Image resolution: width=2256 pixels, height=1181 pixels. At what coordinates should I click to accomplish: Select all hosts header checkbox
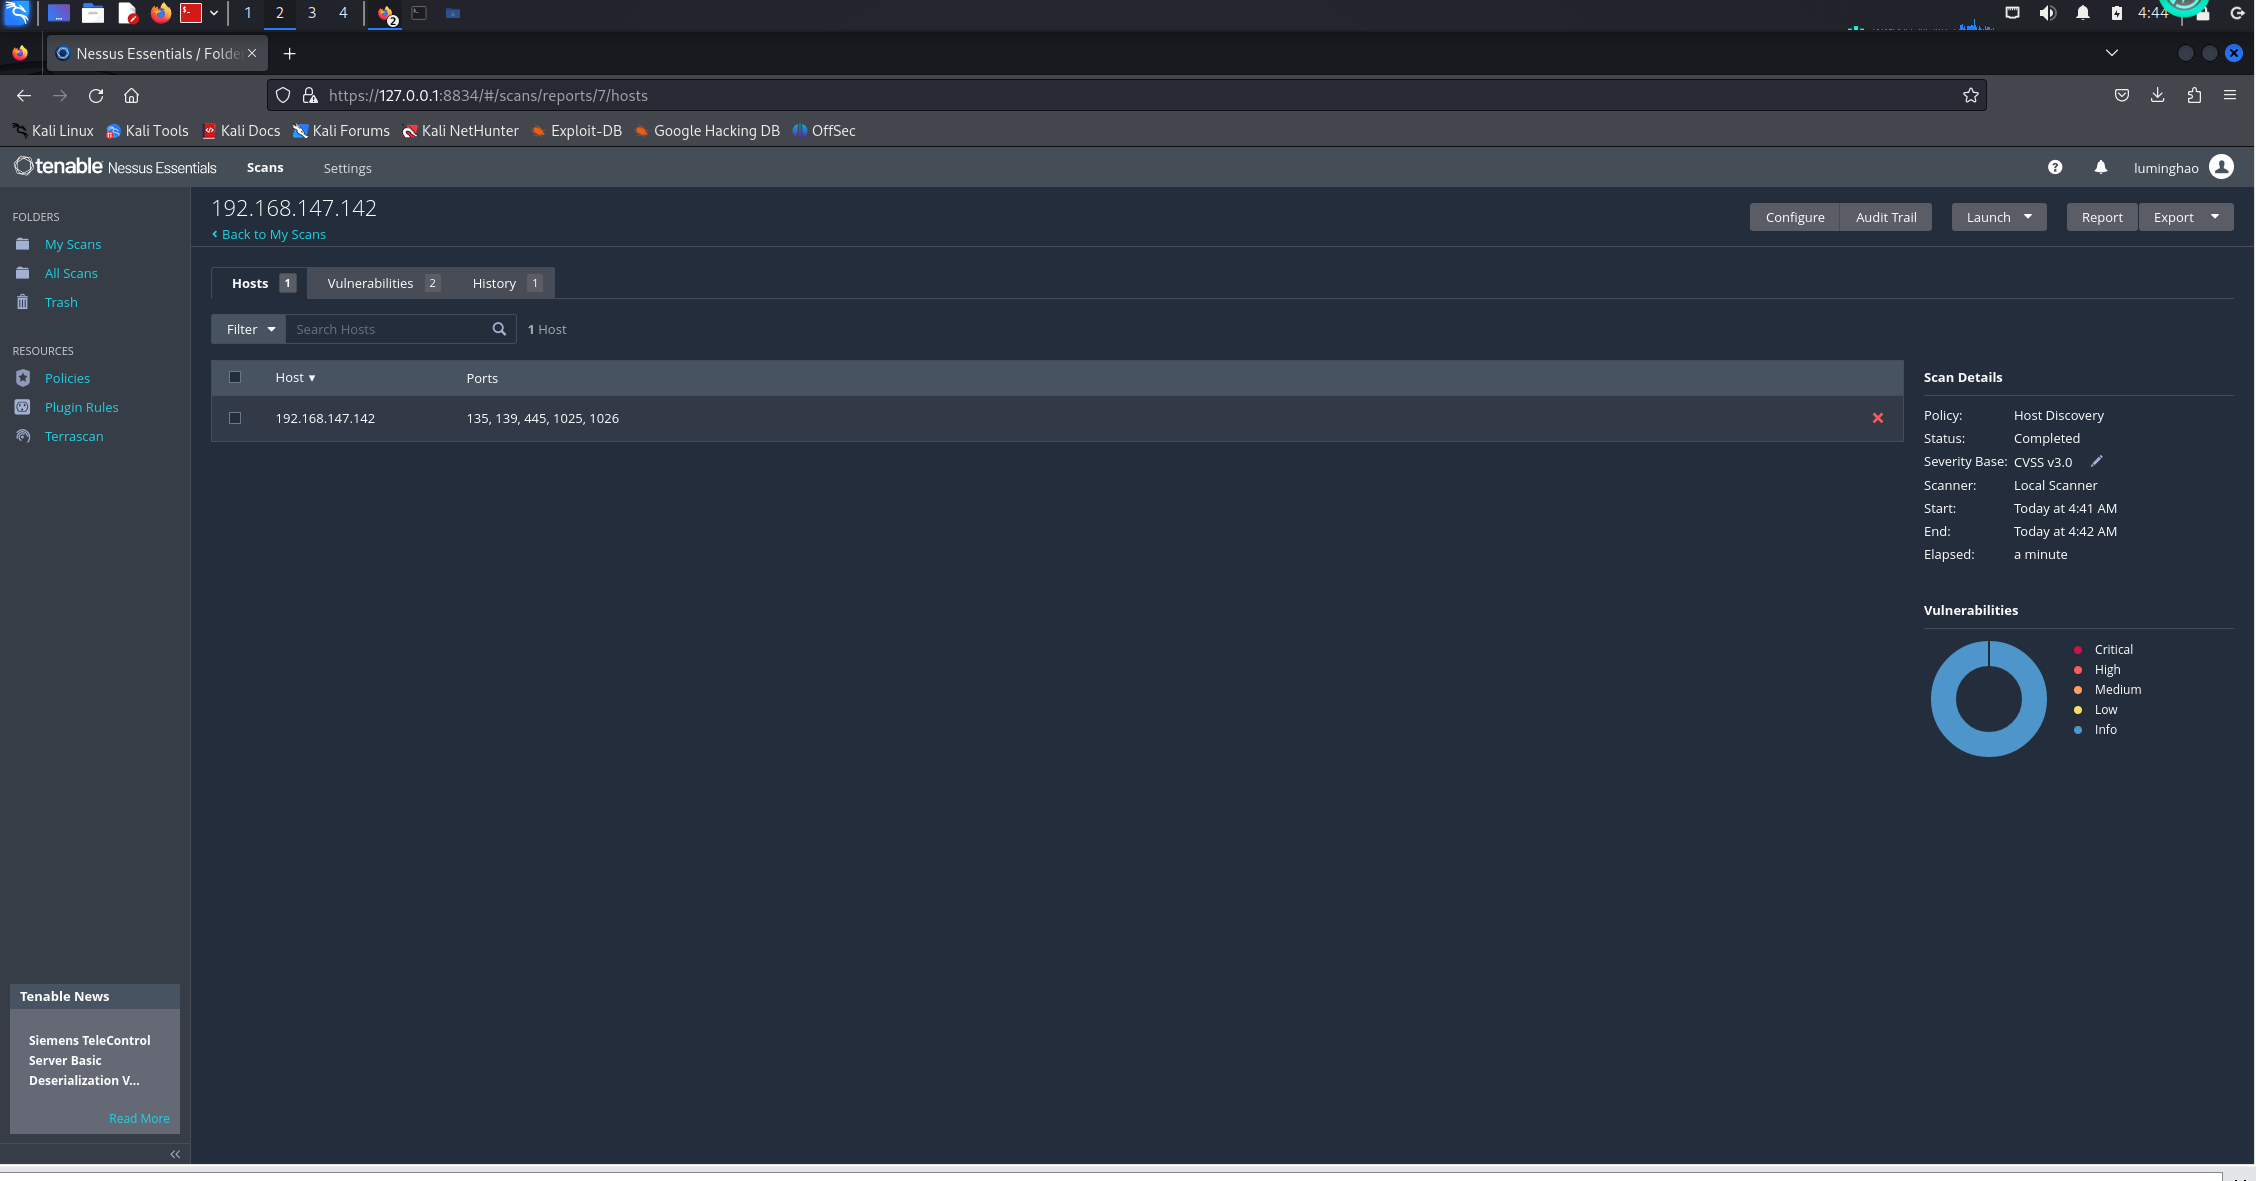point(235,377)
